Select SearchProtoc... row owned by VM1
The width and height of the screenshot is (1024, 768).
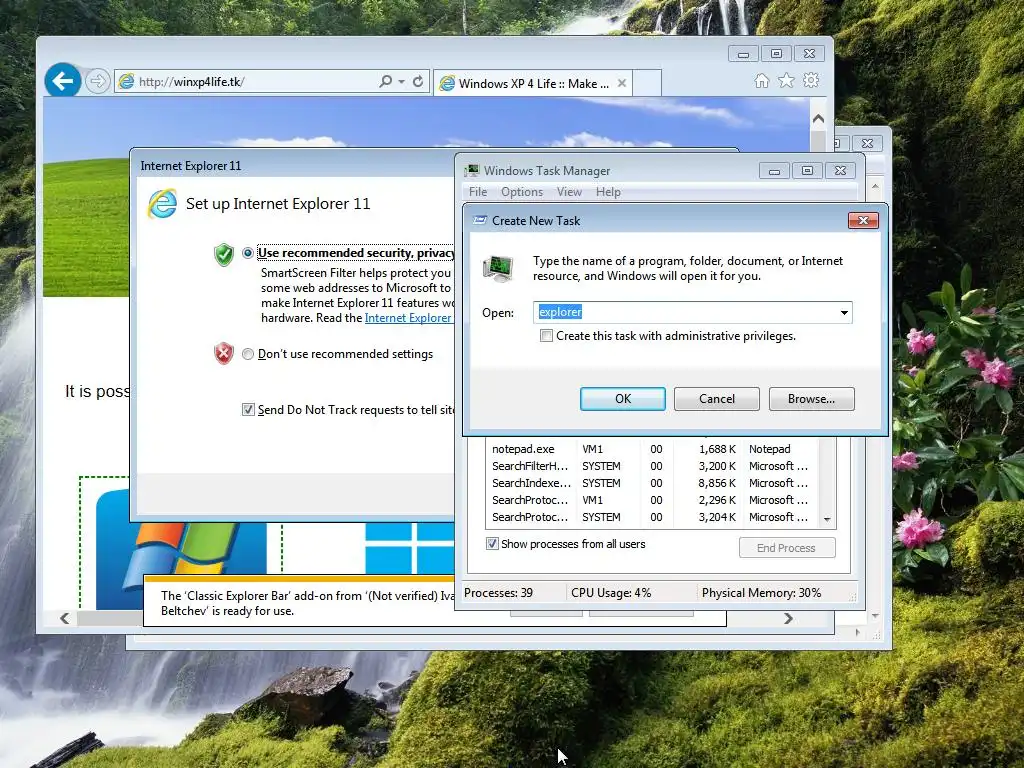652,500
